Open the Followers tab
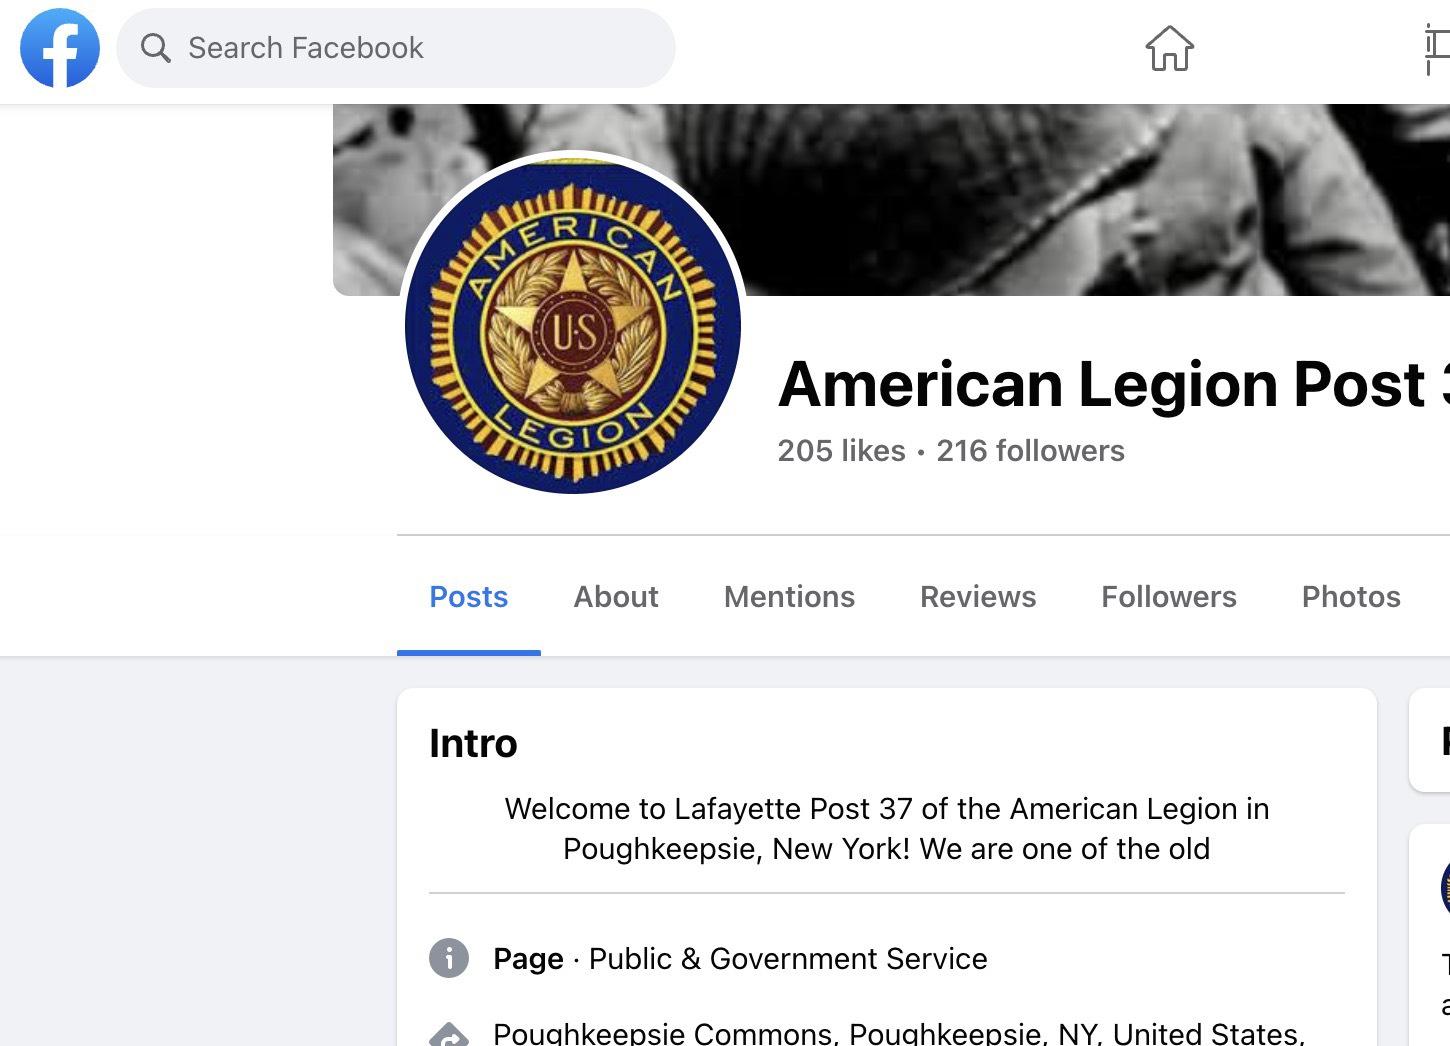 [x=1169, y=597]
